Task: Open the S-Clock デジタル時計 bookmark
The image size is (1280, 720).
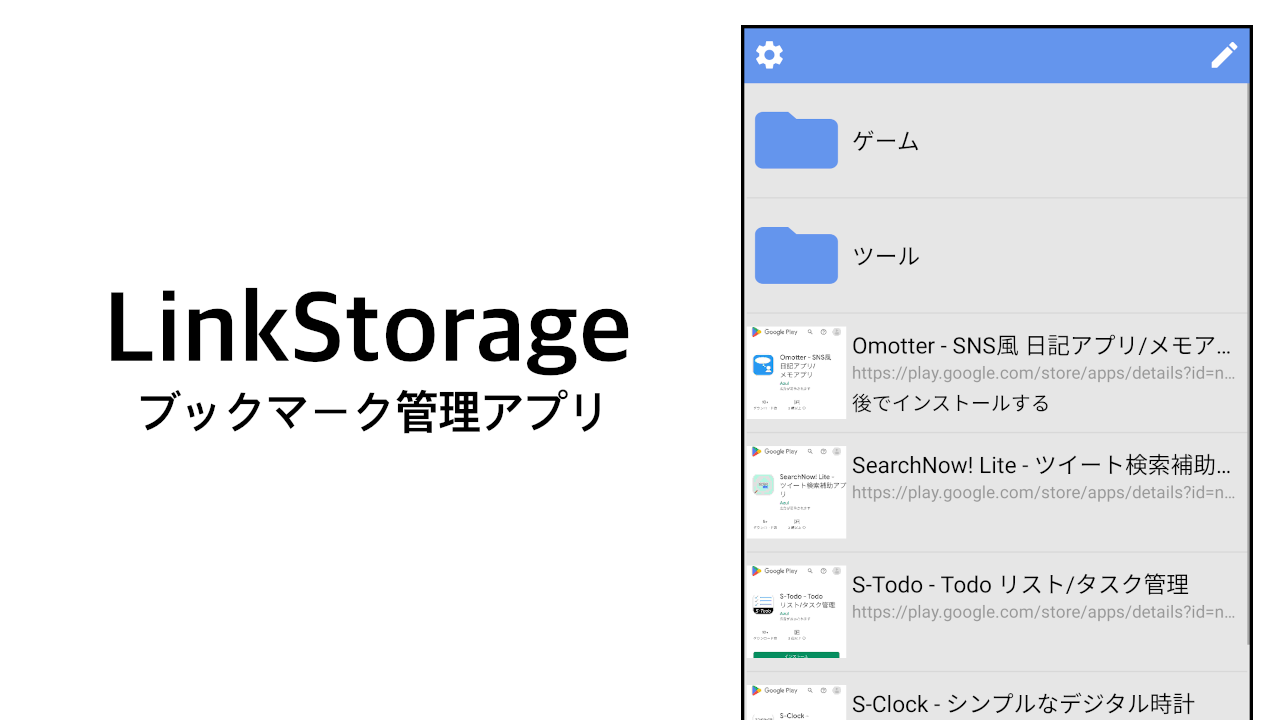Action: tap(1020, 703)
